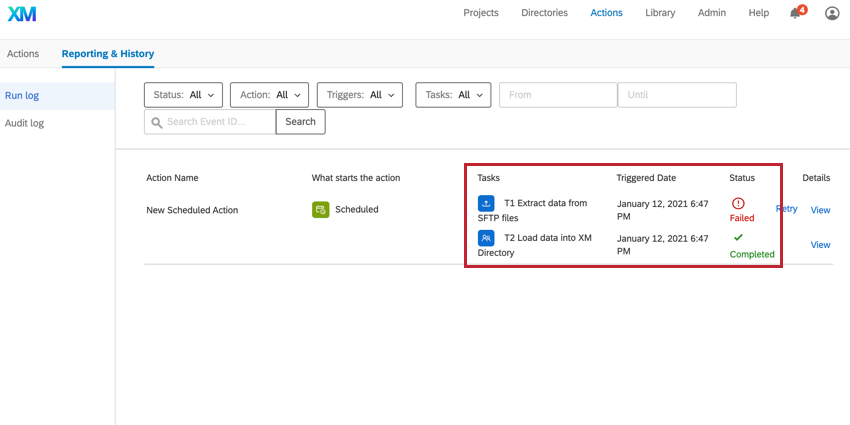Open Run log in sidebar
Screen dimensions: 850x425
tap(57, 96)
